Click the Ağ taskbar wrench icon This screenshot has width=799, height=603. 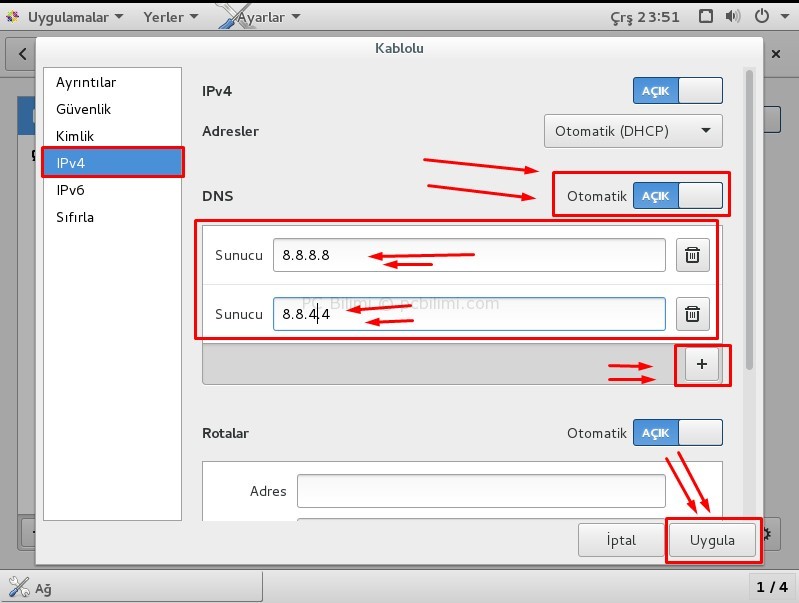(x=19, y=586)
